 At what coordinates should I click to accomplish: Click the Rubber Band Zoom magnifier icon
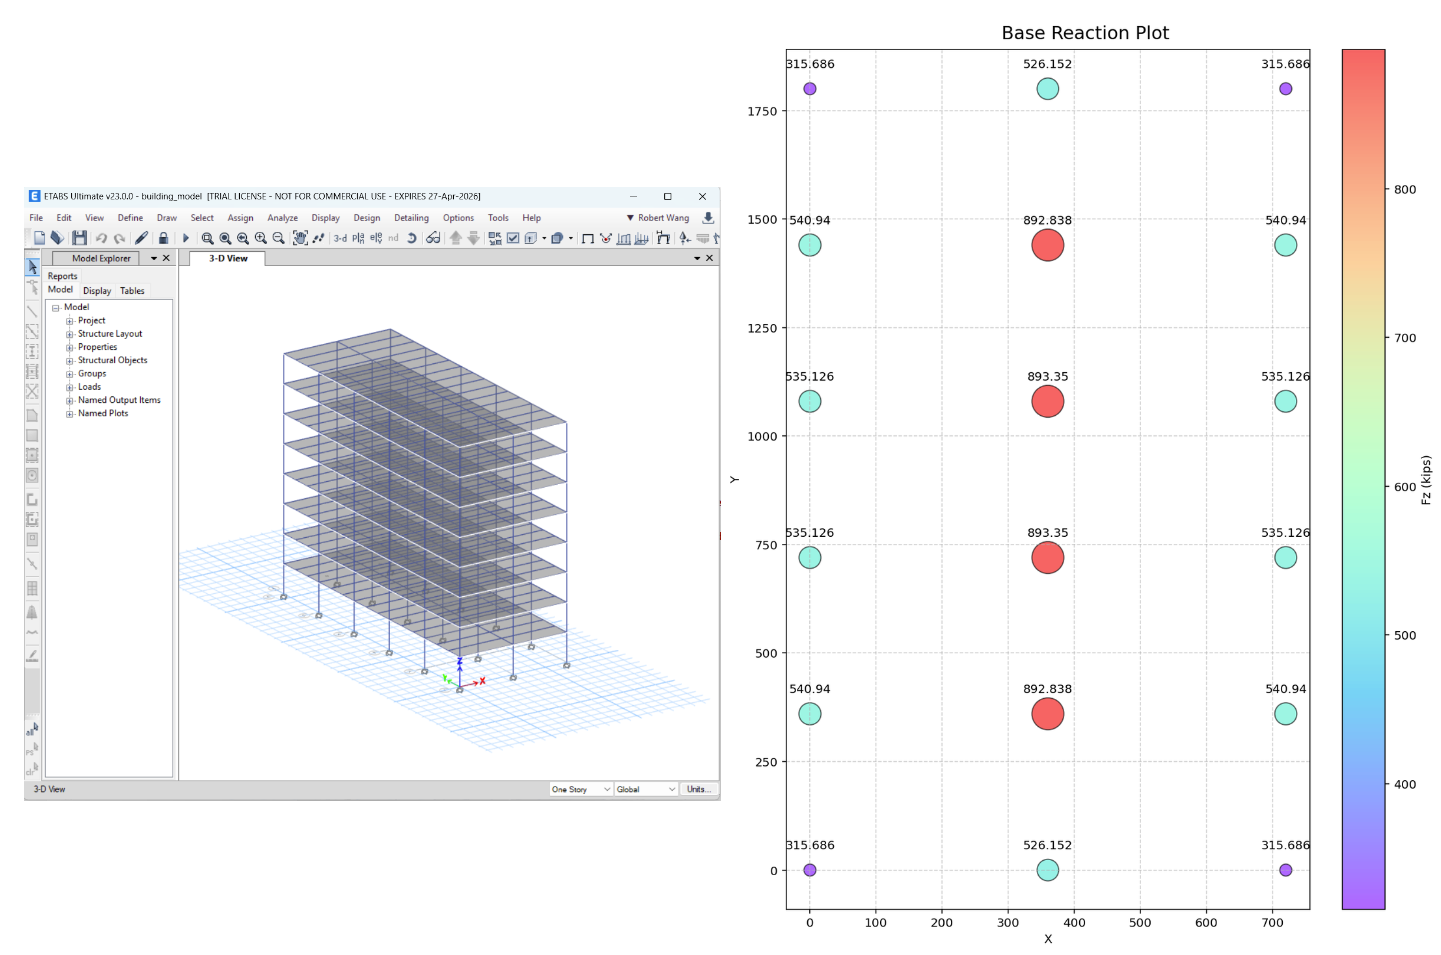(207, 238)
